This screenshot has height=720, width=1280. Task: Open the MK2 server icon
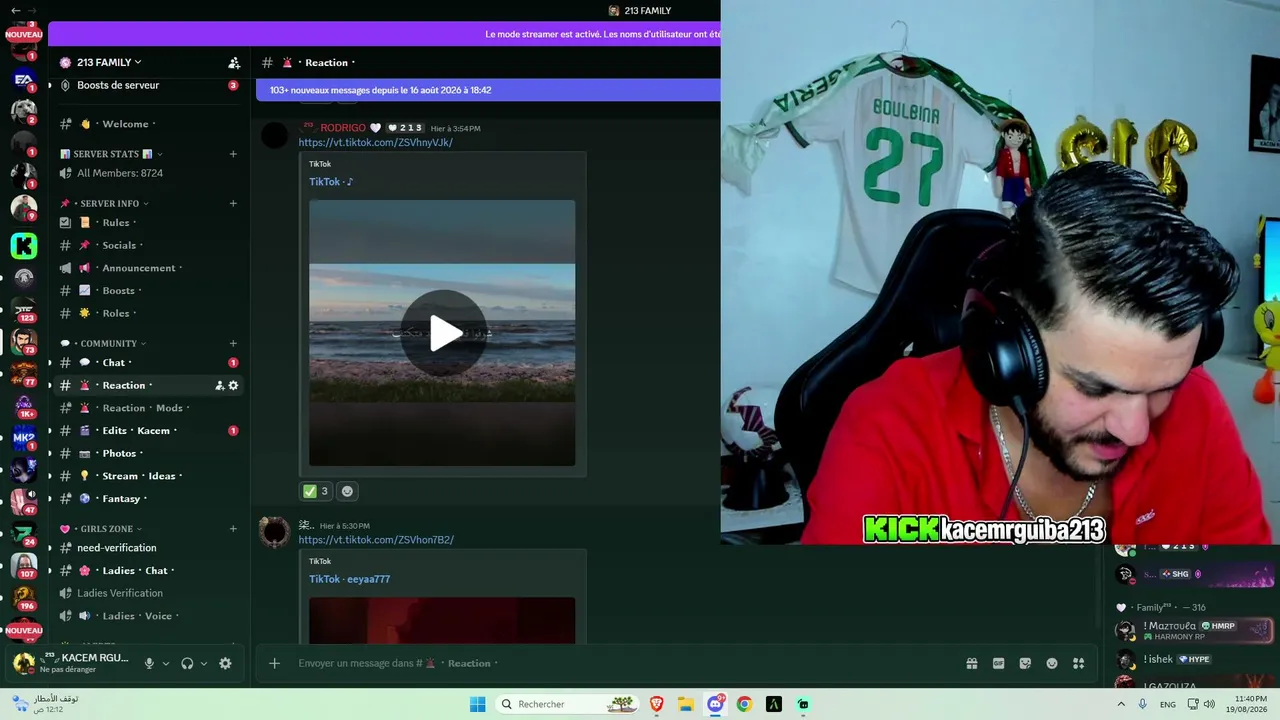coord(23,438)
